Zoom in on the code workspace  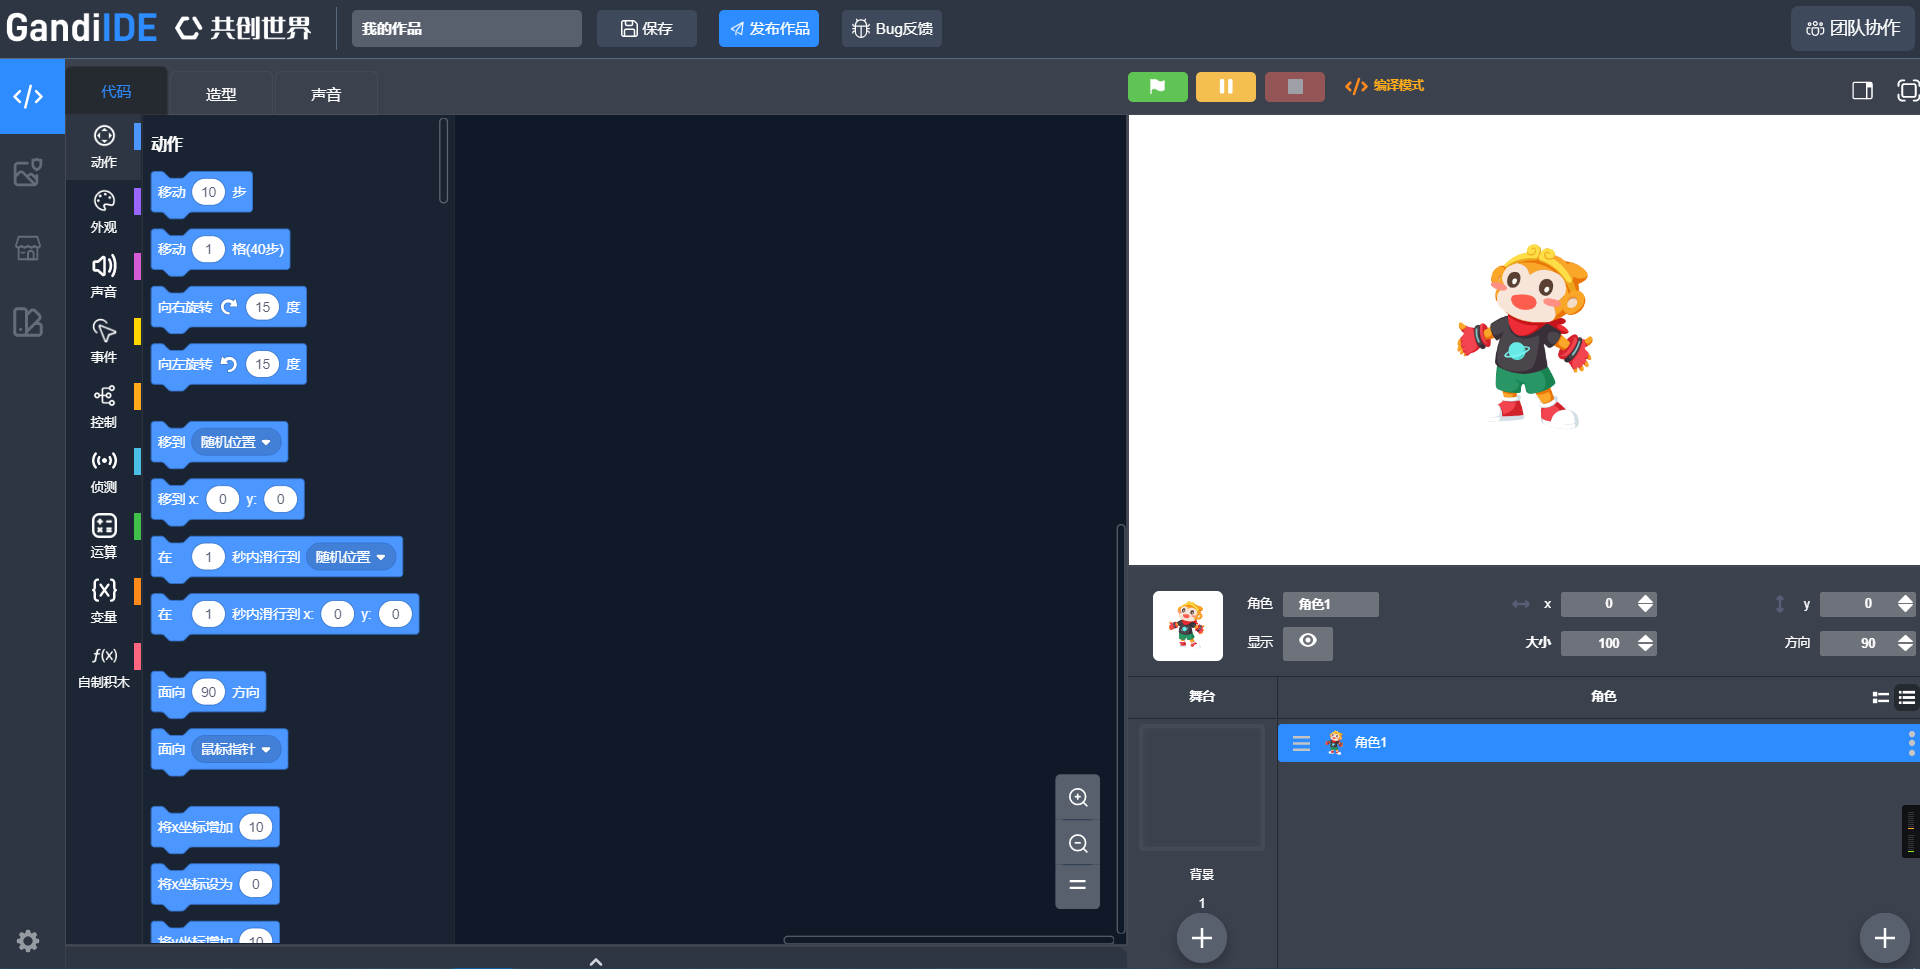click(x=1078, y=797)
